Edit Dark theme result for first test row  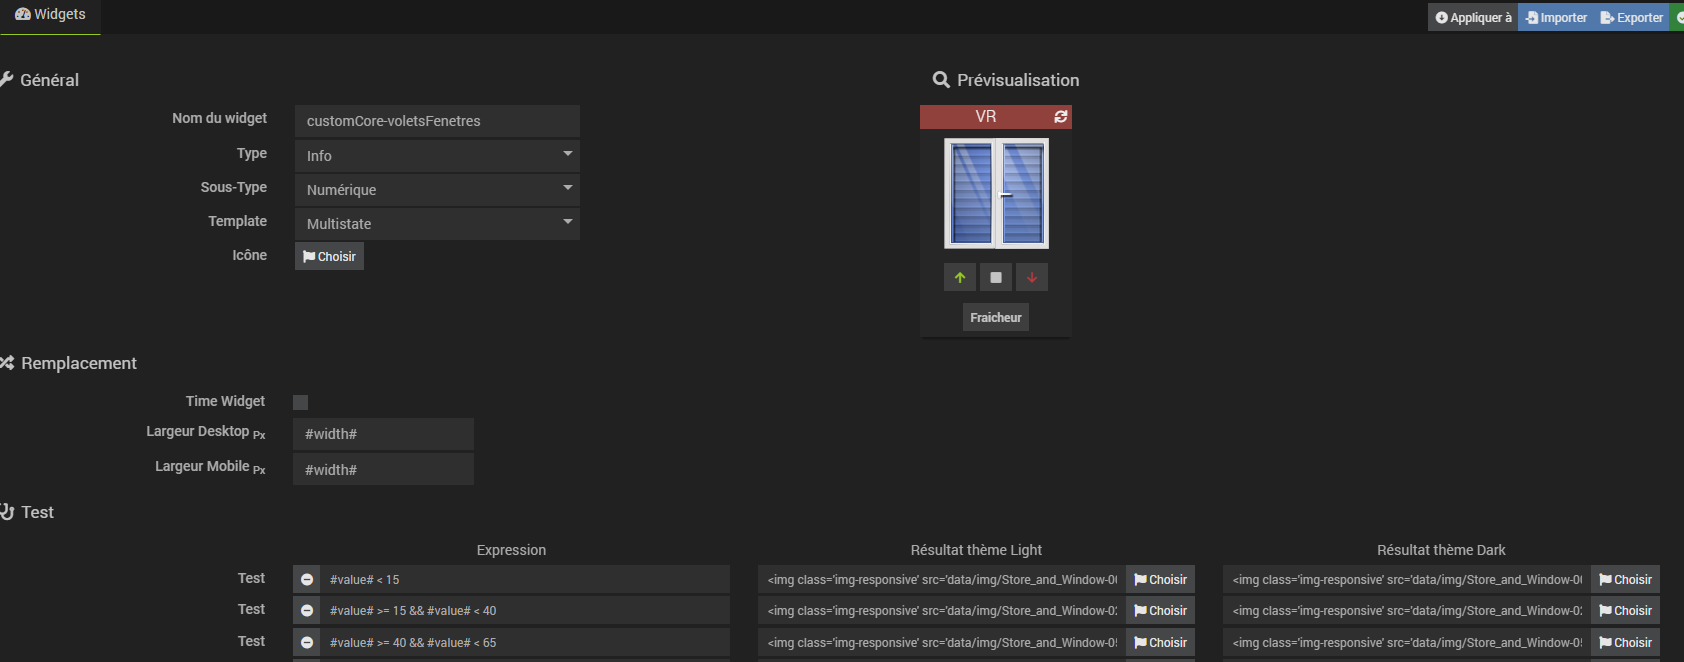(1407, 579)
